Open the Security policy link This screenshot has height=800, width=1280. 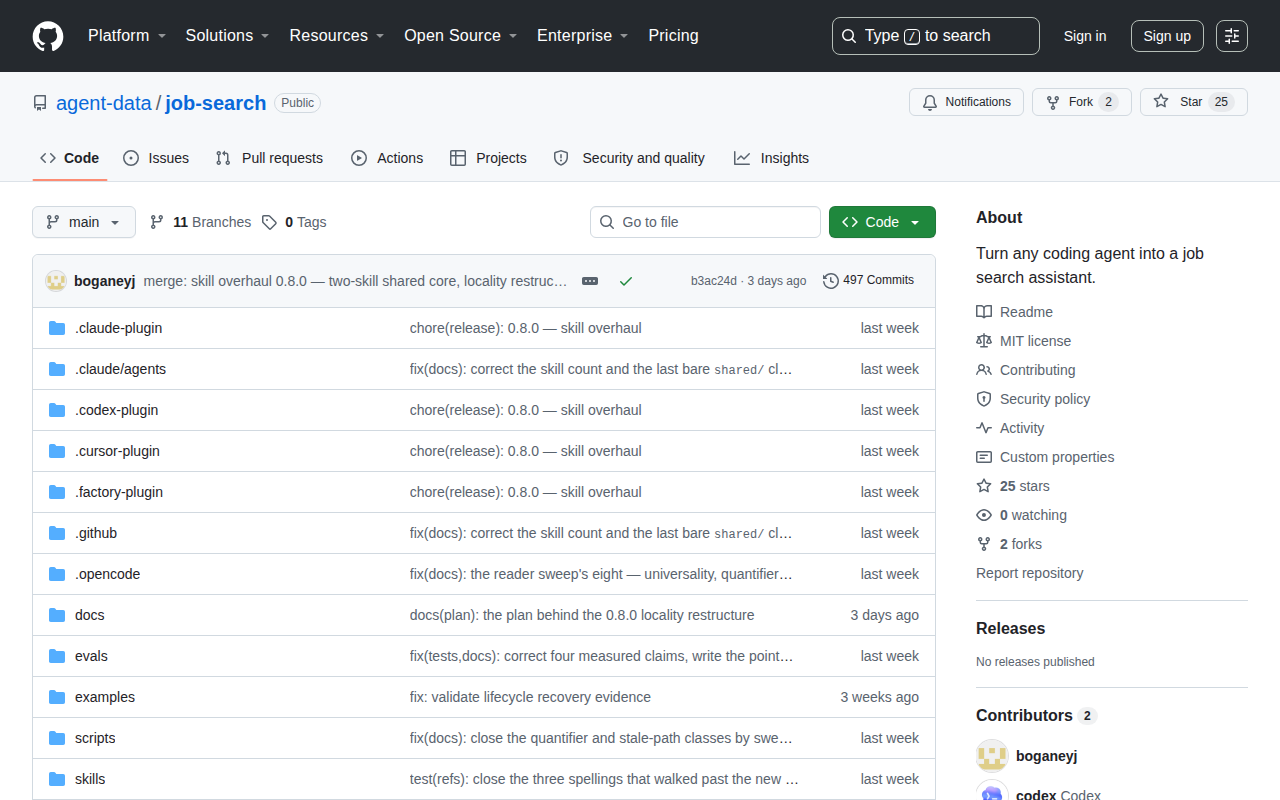1033,399
